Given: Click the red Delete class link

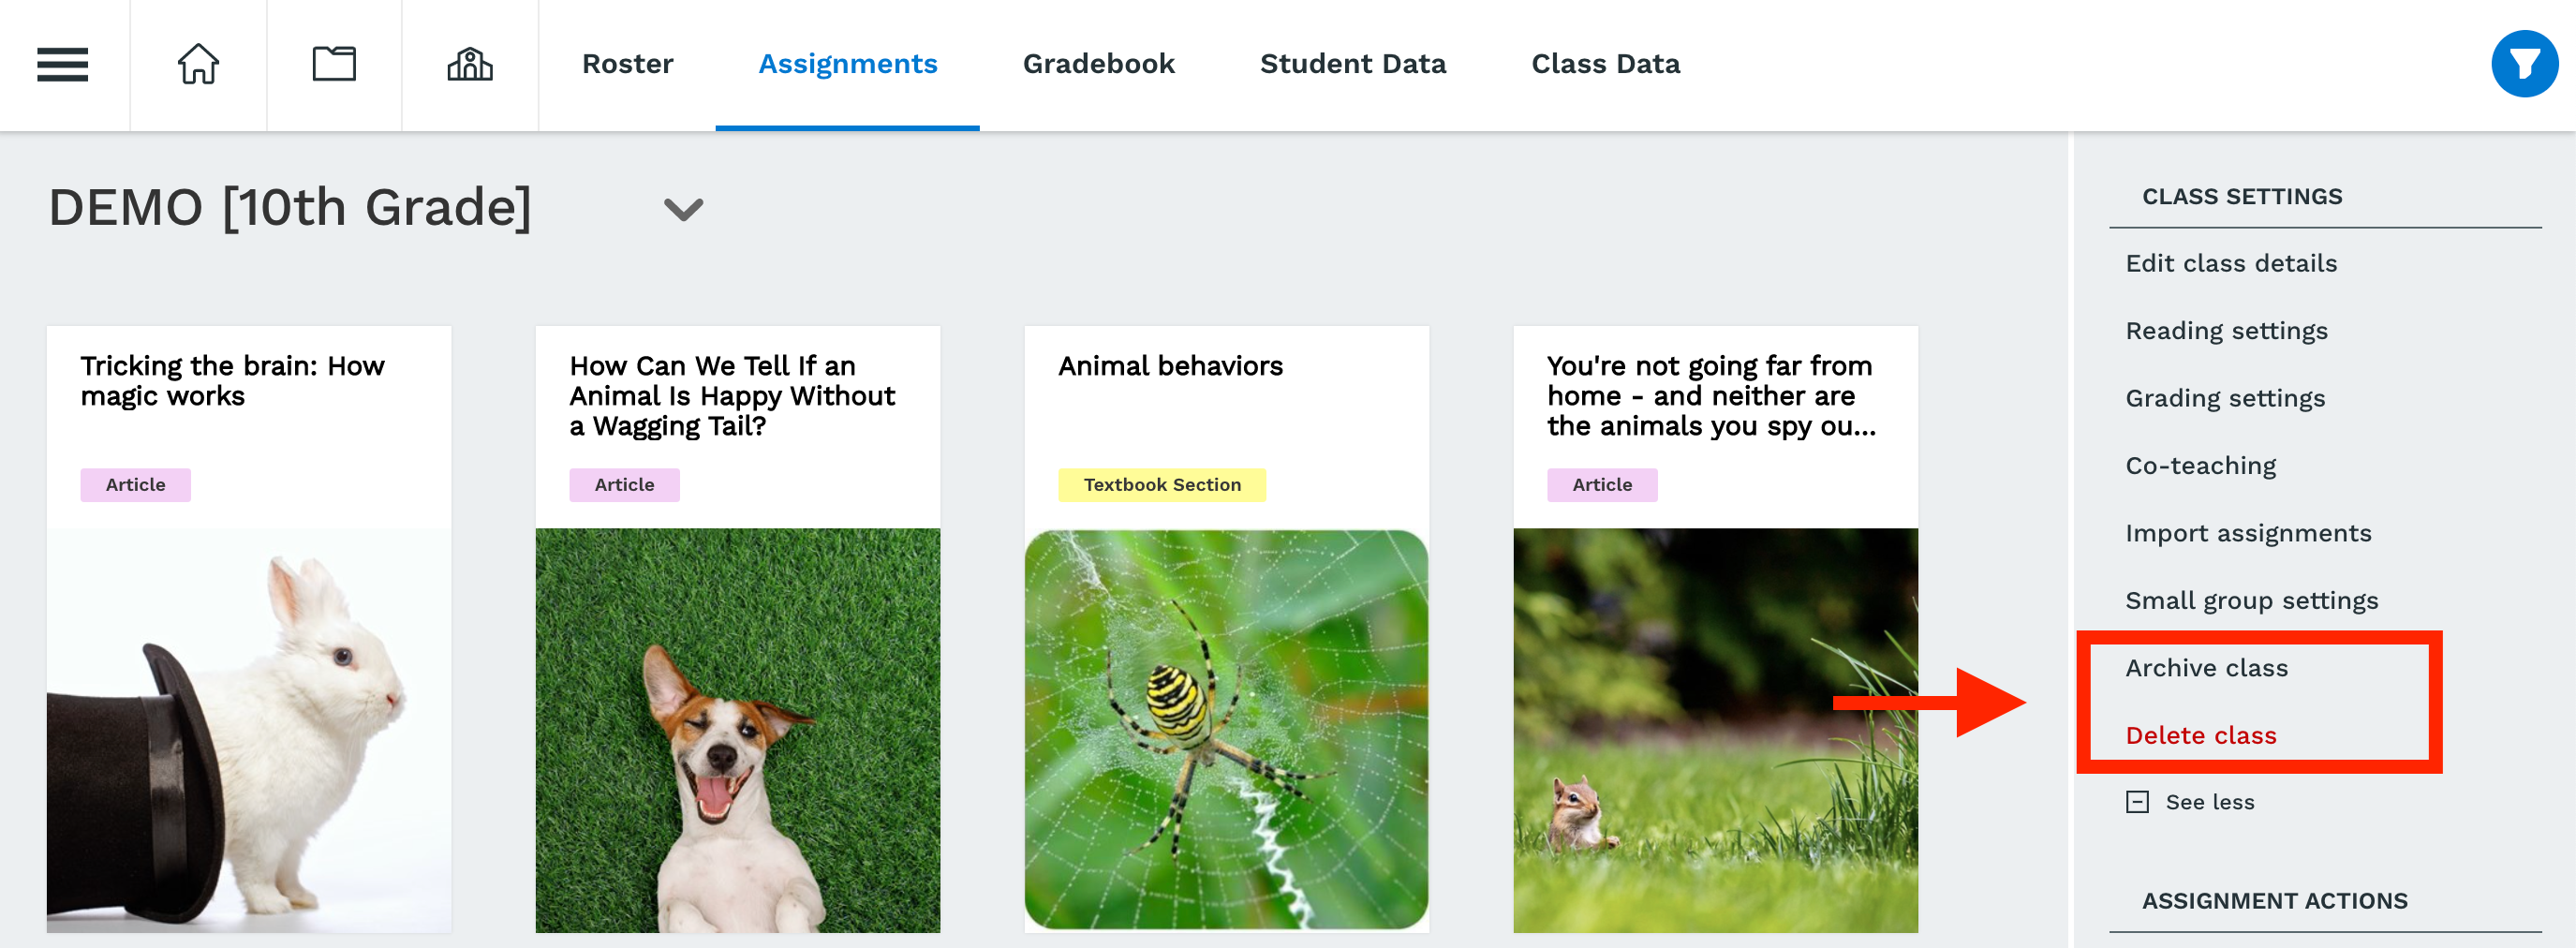Looking at the screenshot, I should pyautogui.click(x=2200, y=735).
